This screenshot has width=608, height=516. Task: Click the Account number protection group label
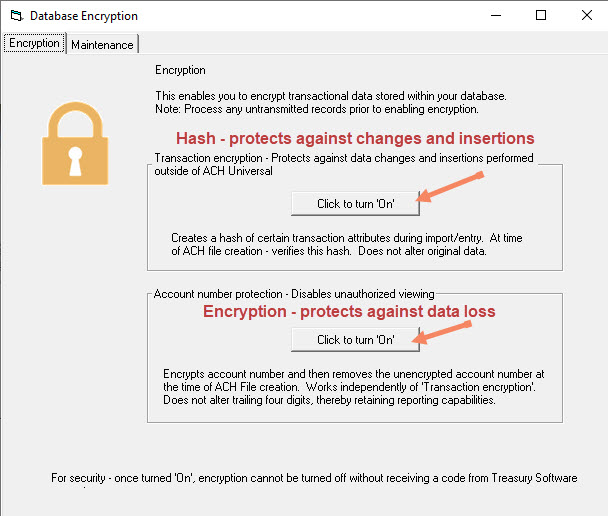click(x=294, y=294)
